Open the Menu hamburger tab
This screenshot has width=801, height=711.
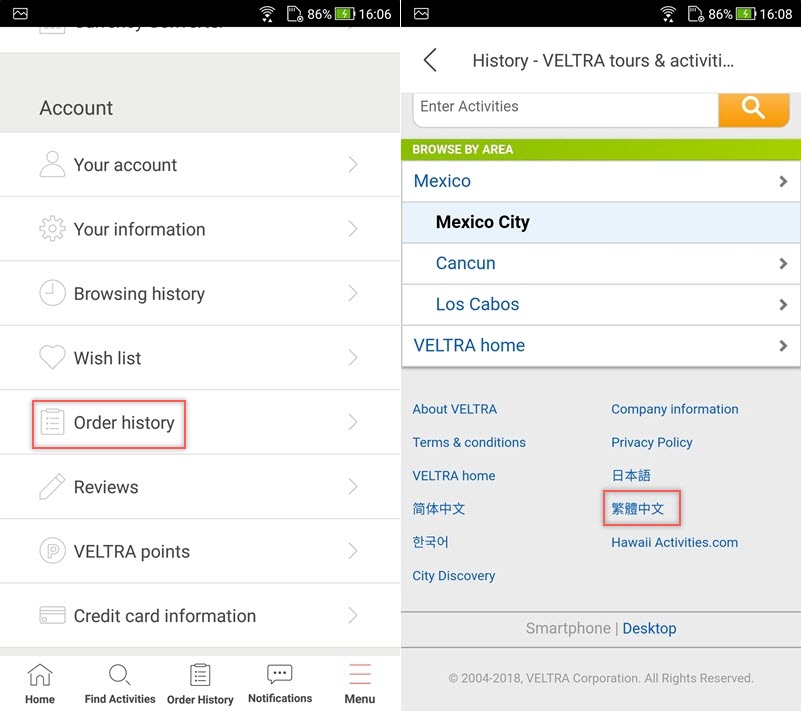(360, 684)
